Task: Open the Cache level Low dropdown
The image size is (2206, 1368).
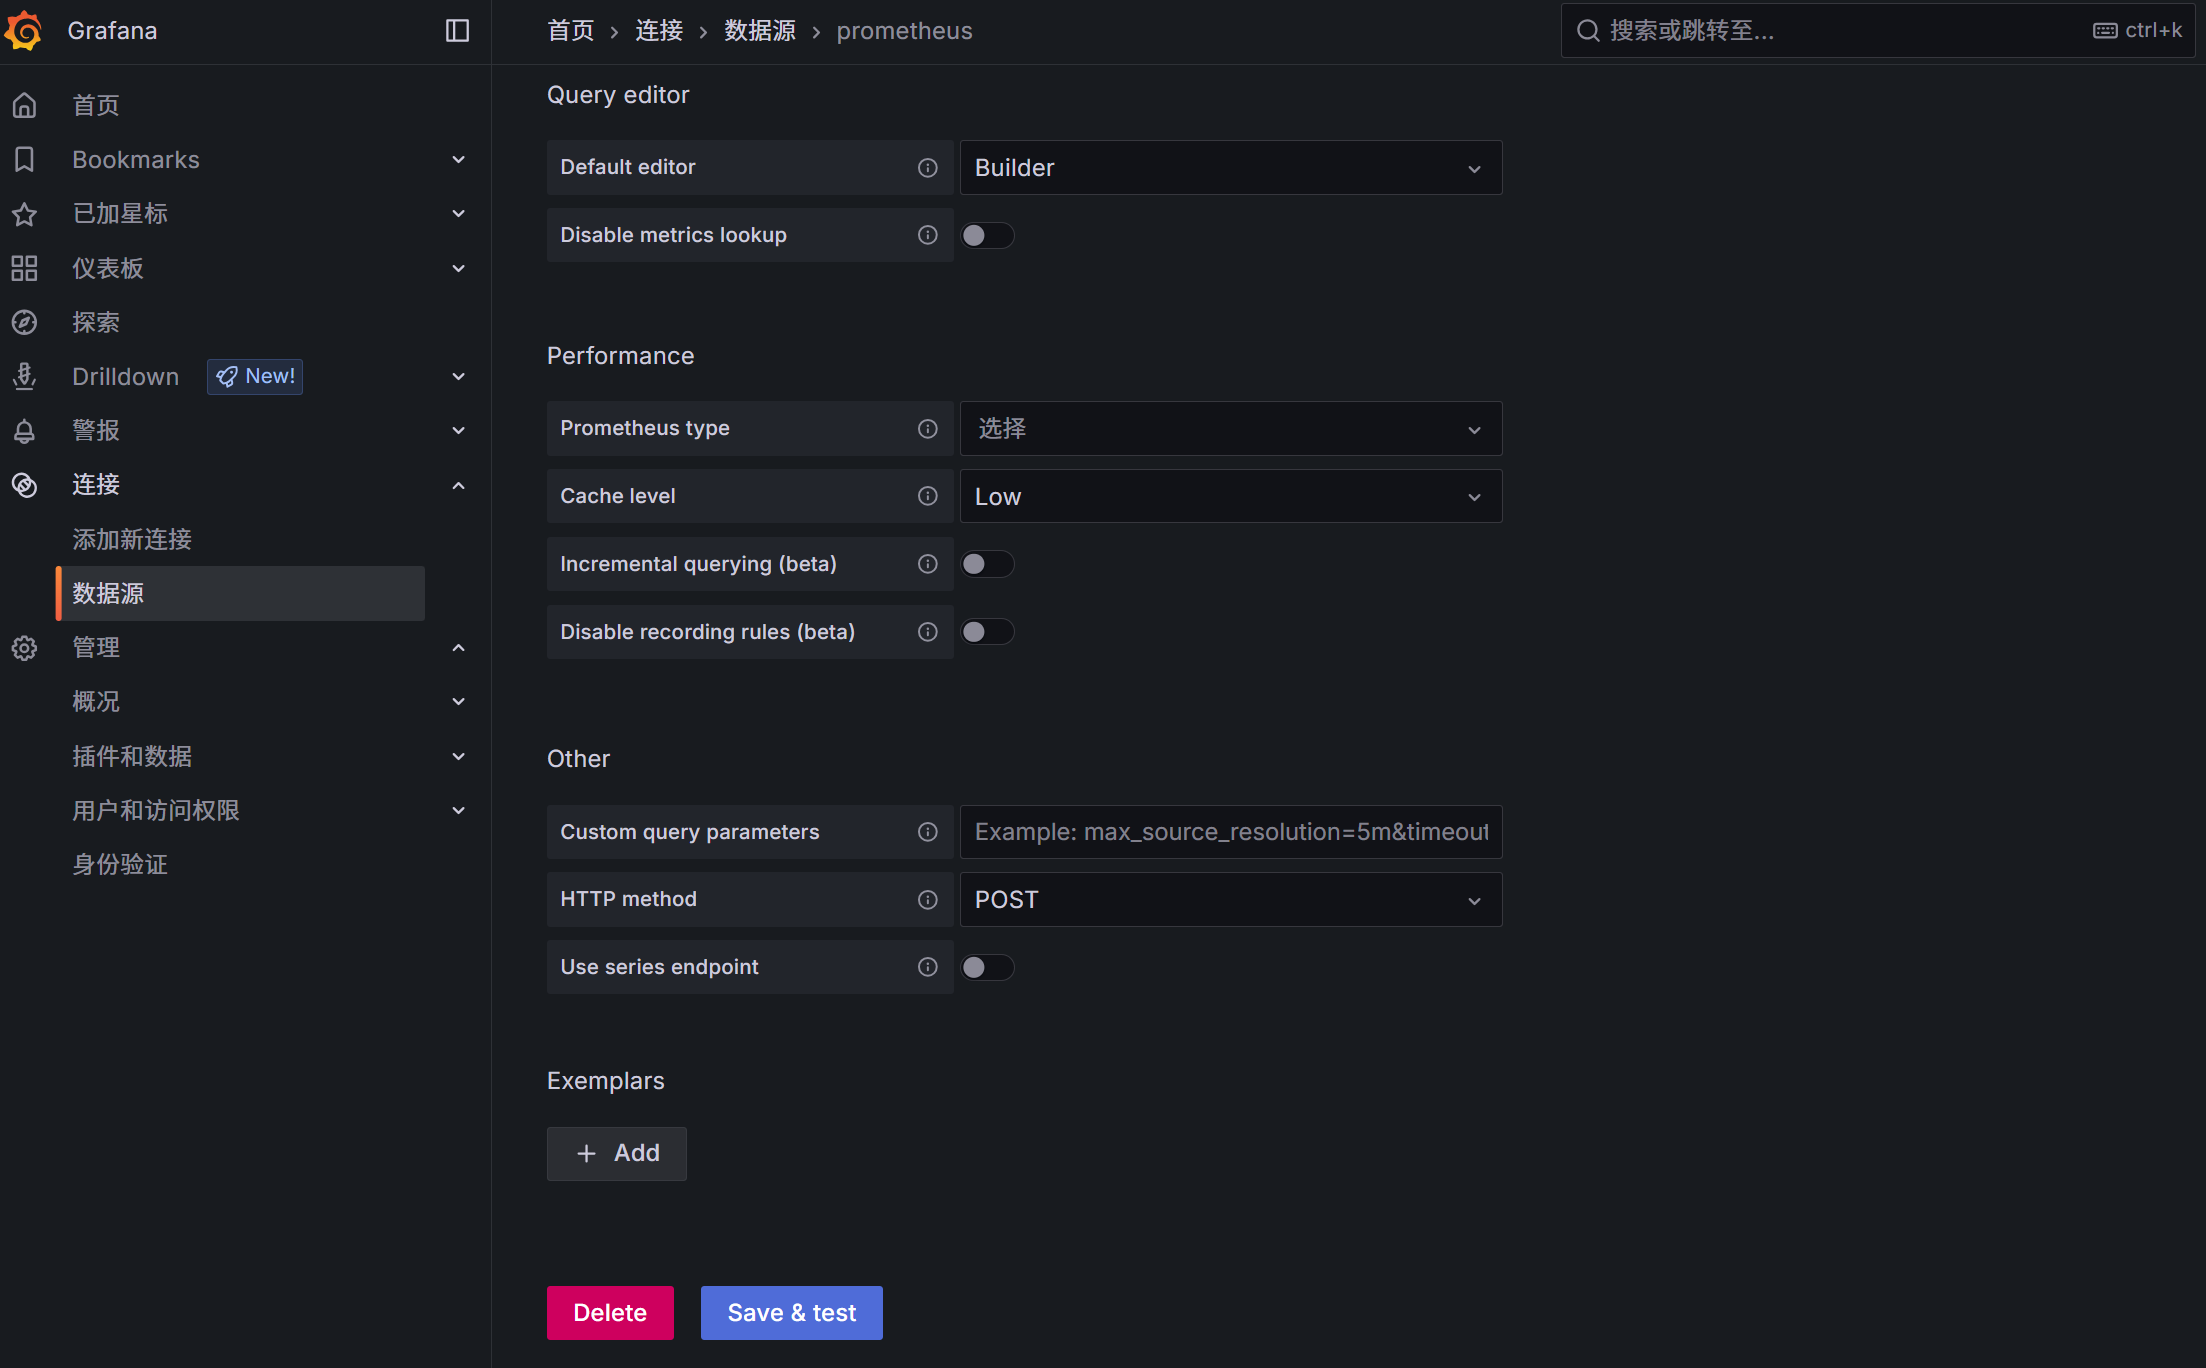Action: coord(1231,496)
